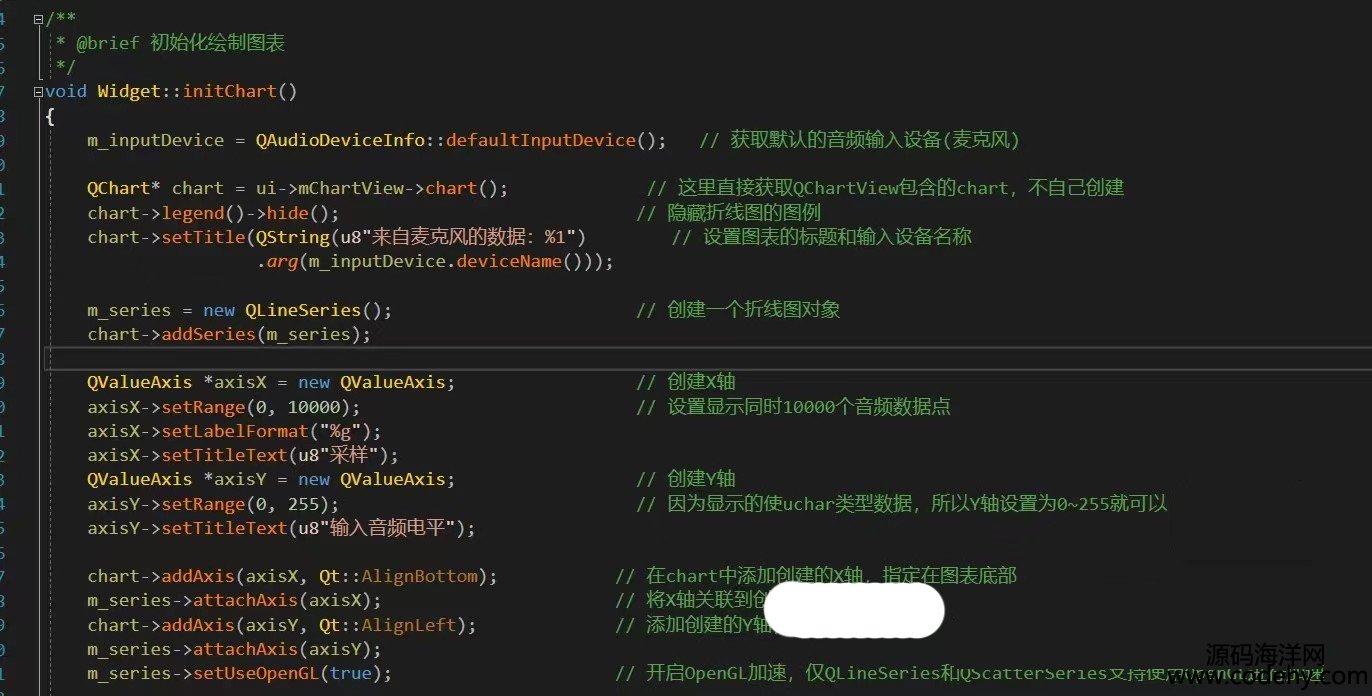Click QLineSeries after the new keyword
1372x696 pixels.
303,310
